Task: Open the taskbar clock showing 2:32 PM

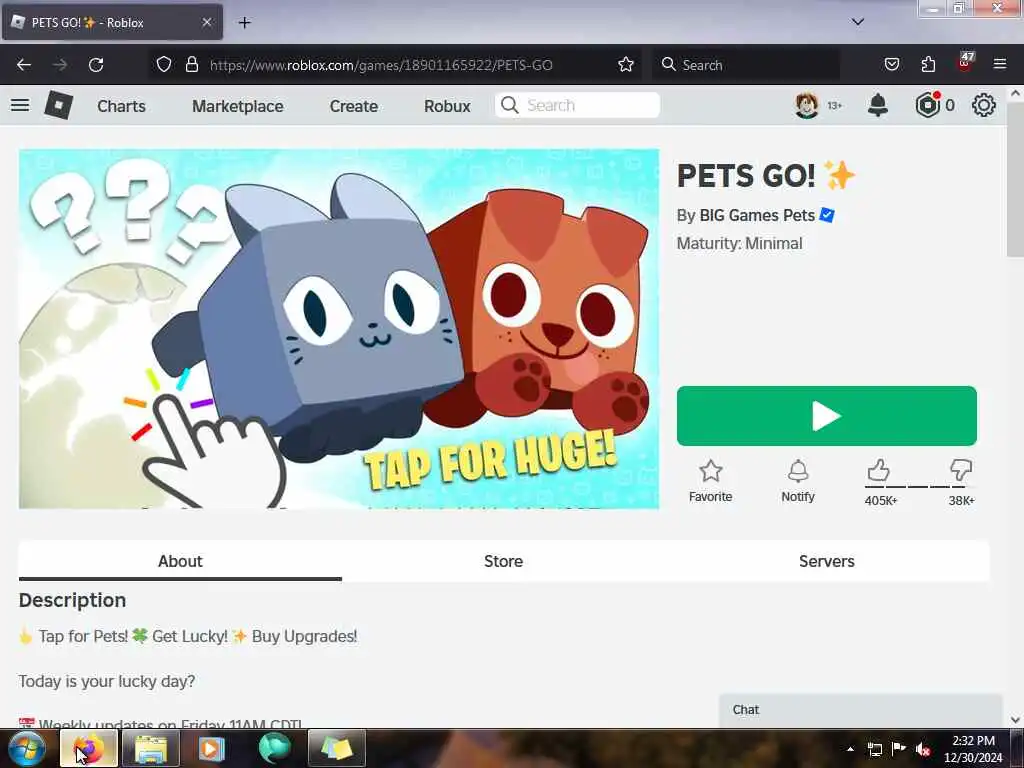Action: pyautogui.click(x=973, y=749)
